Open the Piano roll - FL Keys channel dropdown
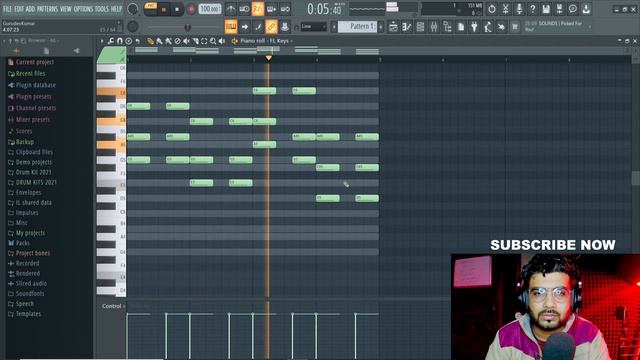The image size is (640, 360). [266, 41]
